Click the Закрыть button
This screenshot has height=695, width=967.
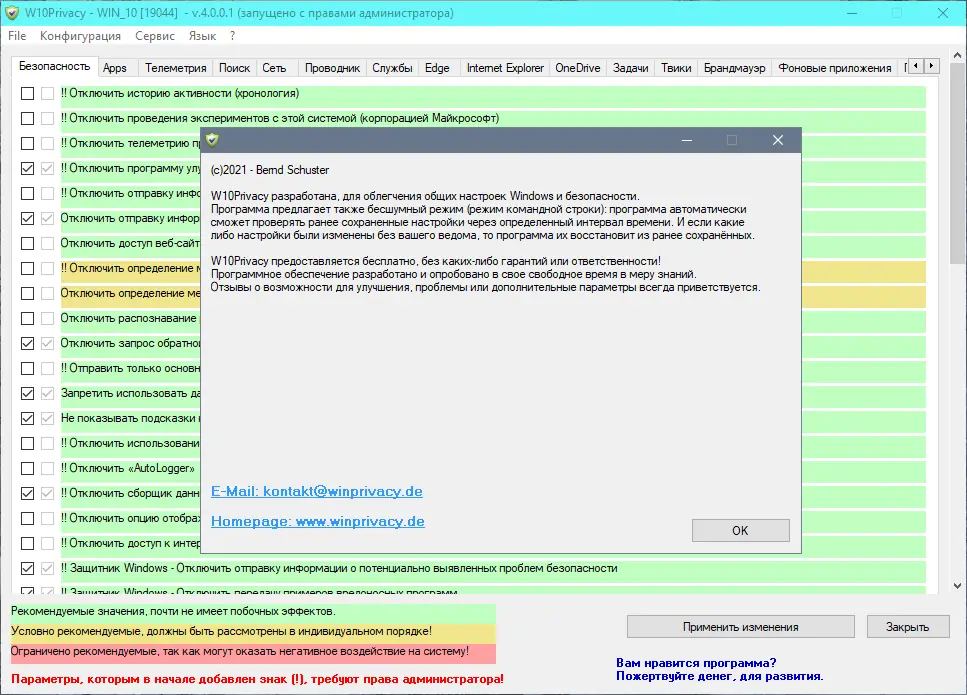[908, 627]
